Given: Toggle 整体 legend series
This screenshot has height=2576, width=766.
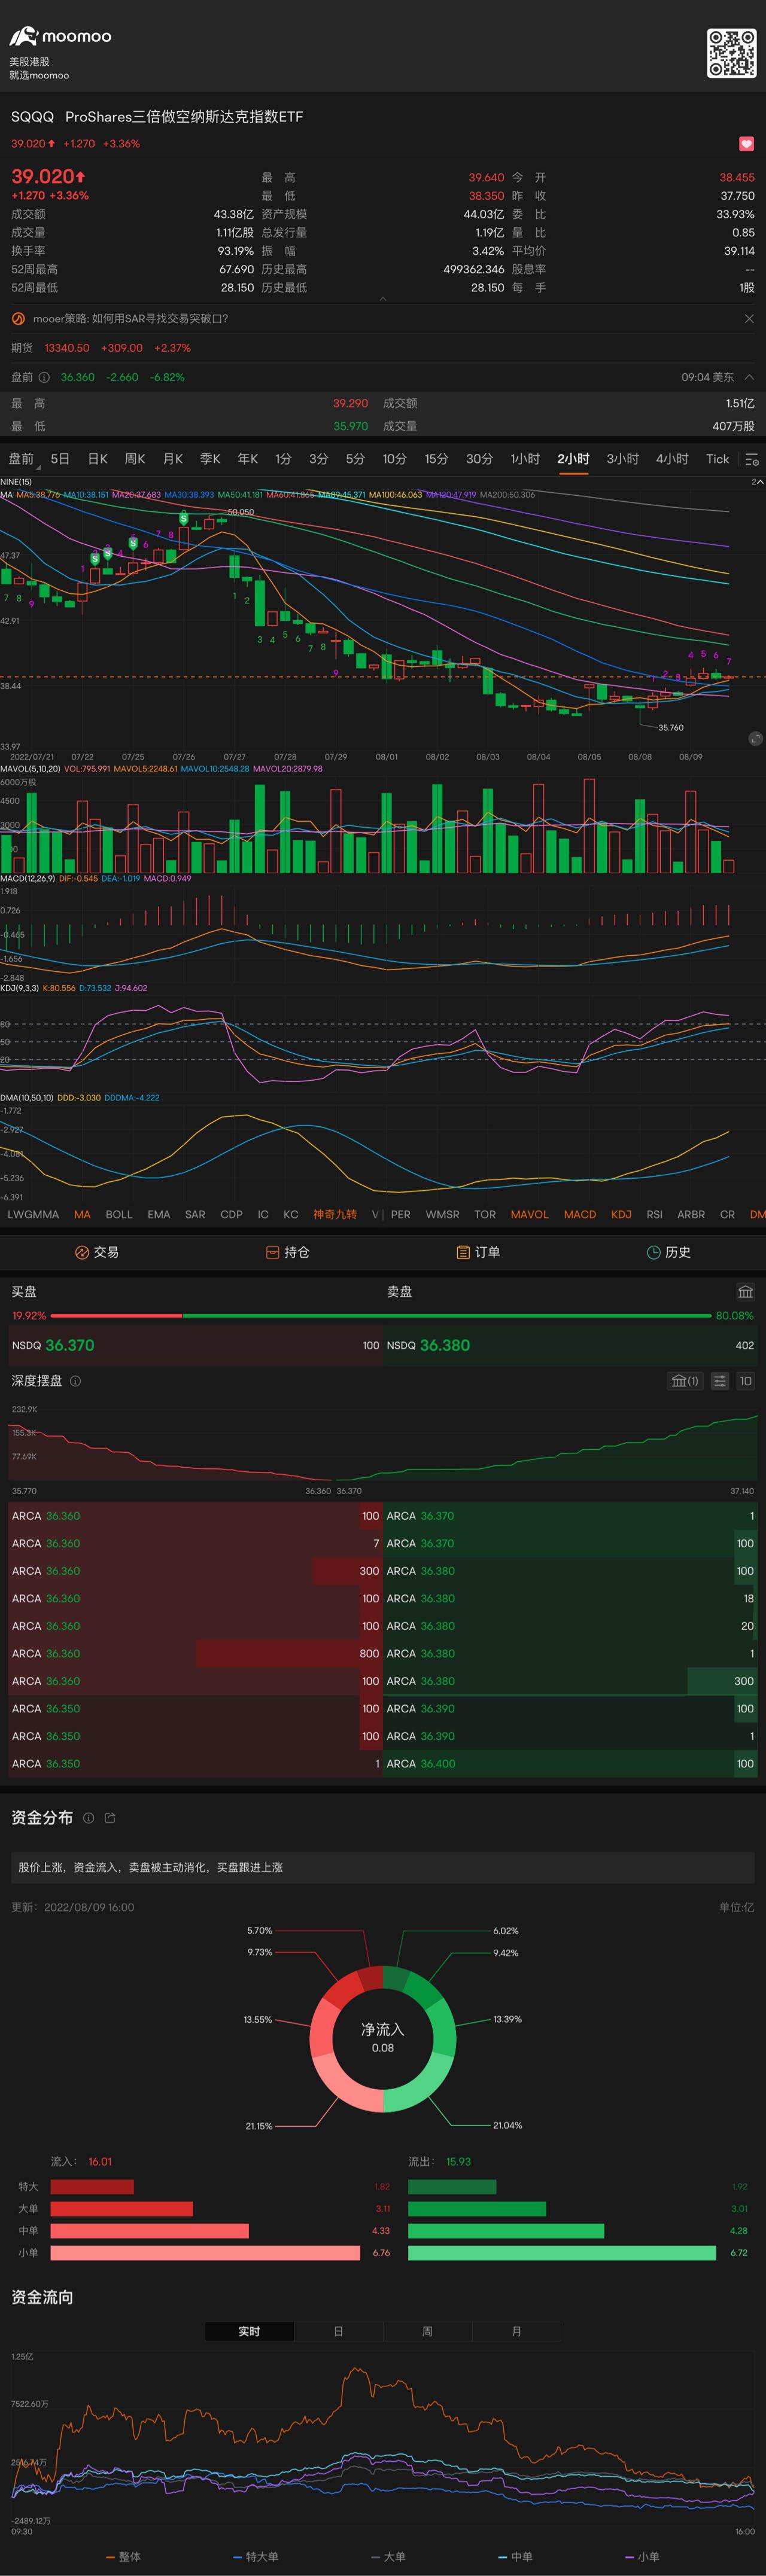Looking at the screenshot, I should (124, 2556).
